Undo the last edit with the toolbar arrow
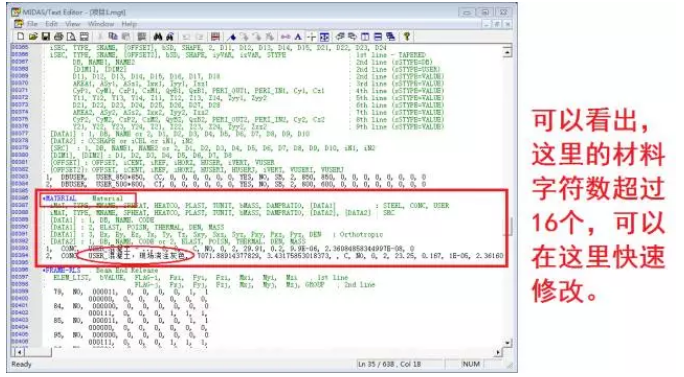Image resolution: width=684 pixels, height=377 pixels. click(186, 37)
